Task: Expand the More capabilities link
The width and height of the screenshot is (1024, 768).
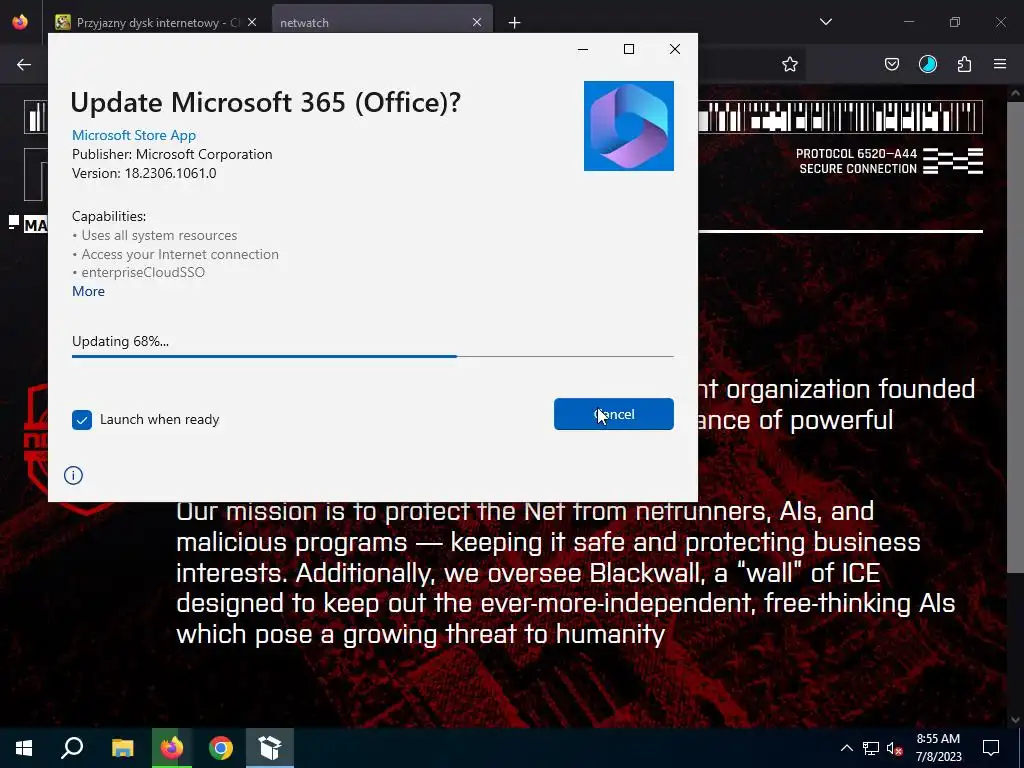Action: [x=88, y=291]
